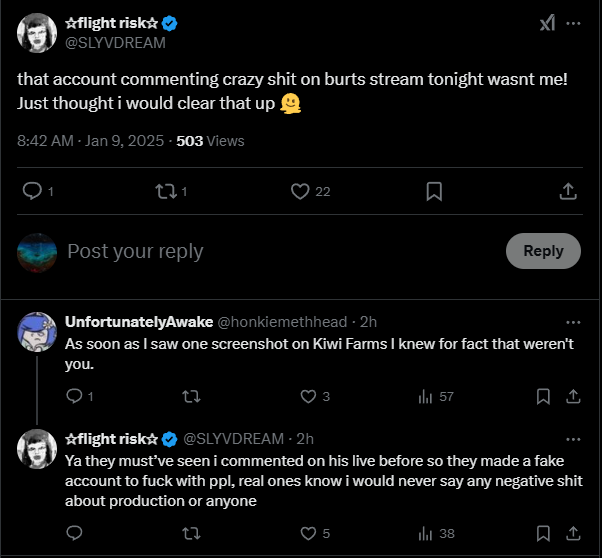Like UnfortunatelyAwake's reply
The height and width of the screenshot is (558, 602).
point(308,396)
